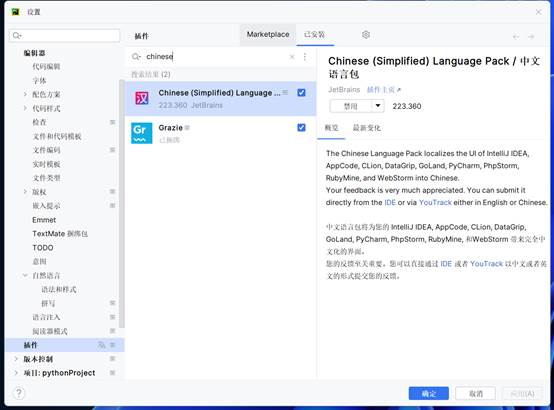Image resolution: width=554 pixels, height=410 pixels.
Task: Open help question mark button
Action: (x=19, y=393)
